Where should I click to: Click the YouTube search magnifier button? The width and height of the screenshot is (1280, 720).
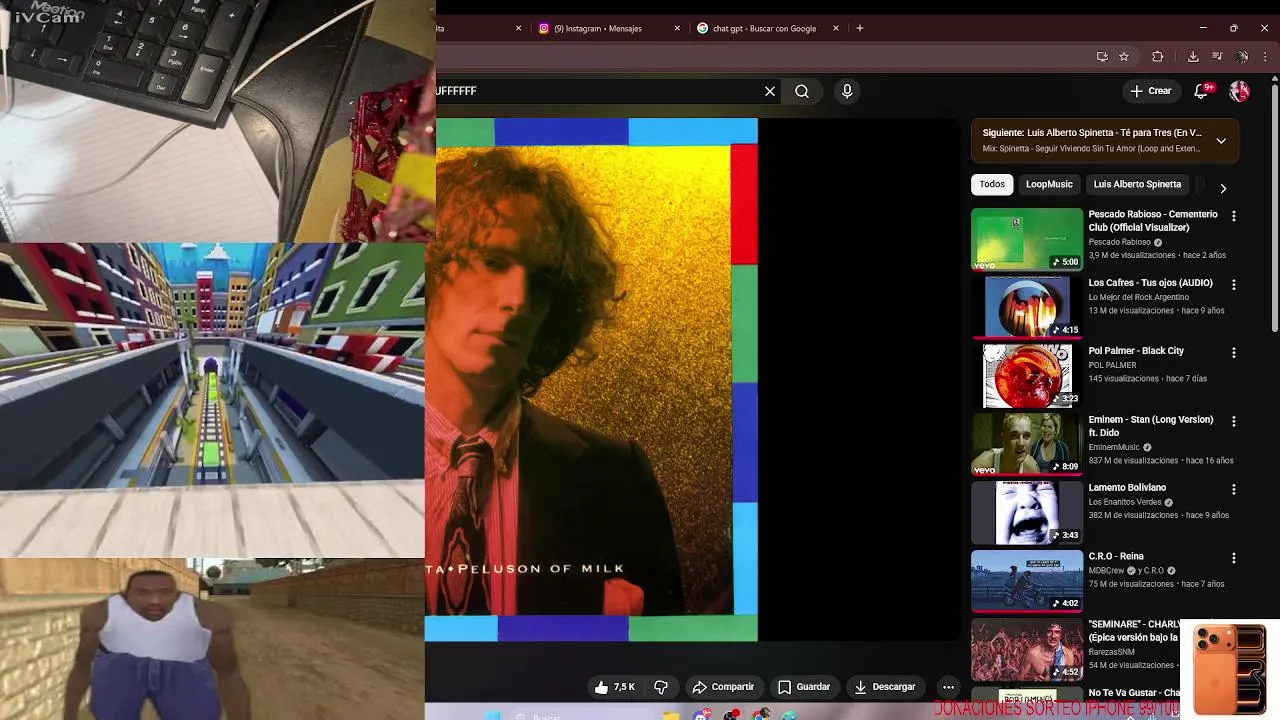click(802, 91)
